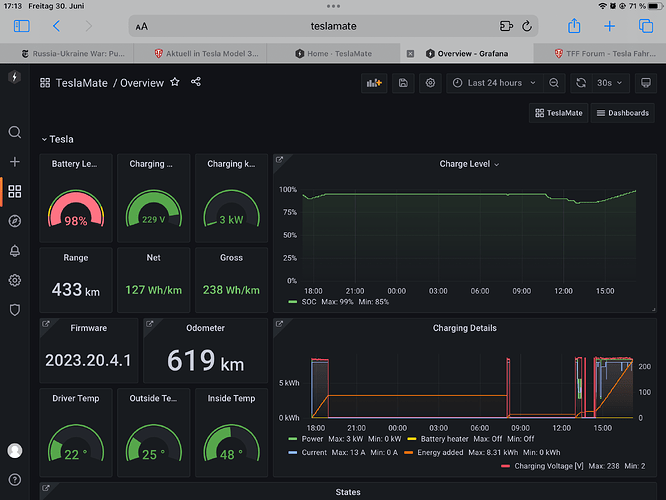Click the Add panel icon in toolbar
Screen dimensions: 666x500
click(374, 83)
